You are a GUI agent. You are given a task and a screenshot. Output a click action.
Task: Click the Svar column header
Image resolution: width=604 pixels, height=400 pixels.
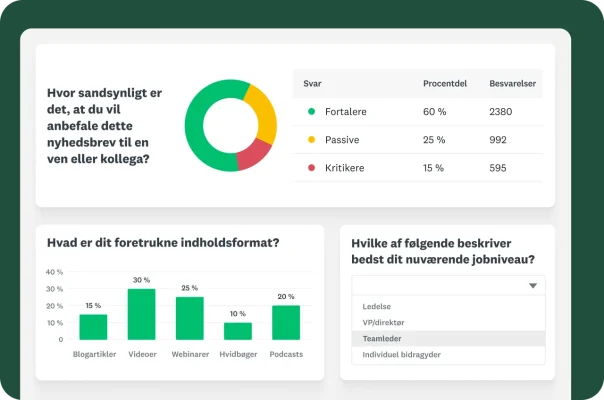pos(312,84)
